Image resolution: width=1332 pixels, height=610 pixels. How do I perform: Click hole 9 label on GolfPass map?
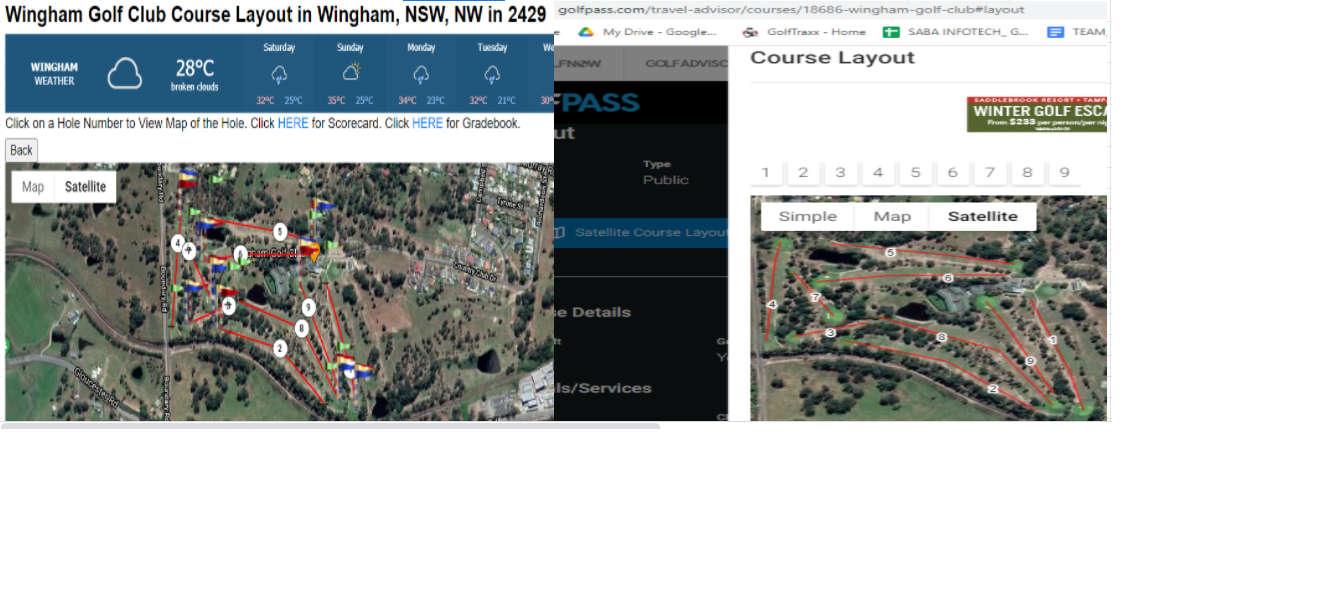click(x=1030, y=361)
